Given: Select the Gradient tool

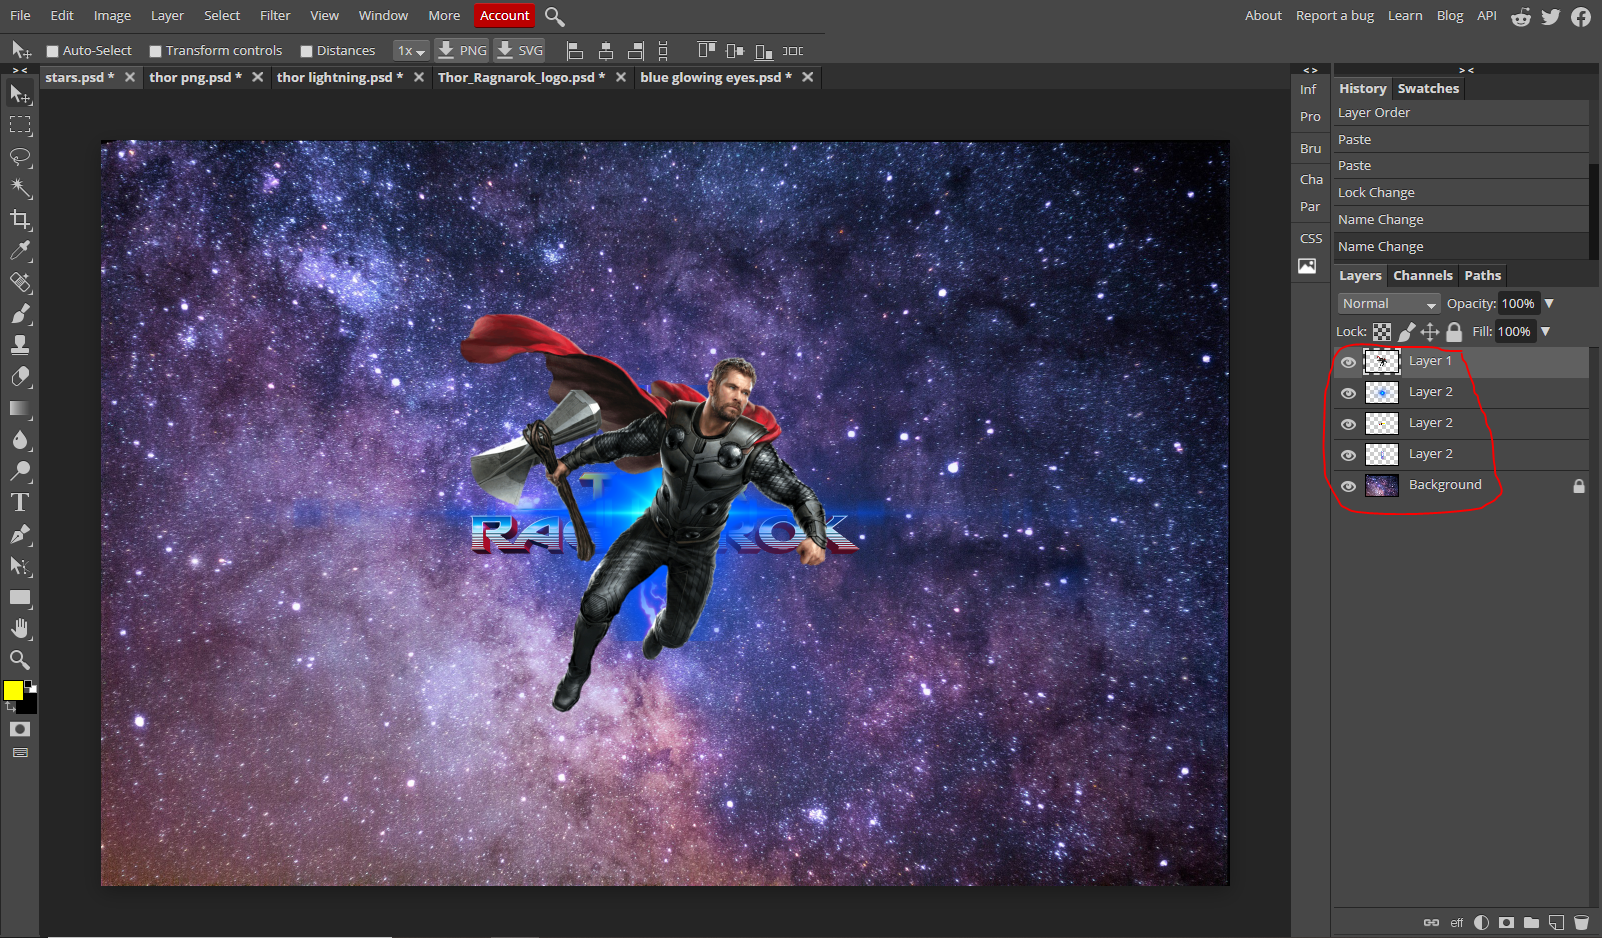Looking at the screenshot, I should [20, 408].
